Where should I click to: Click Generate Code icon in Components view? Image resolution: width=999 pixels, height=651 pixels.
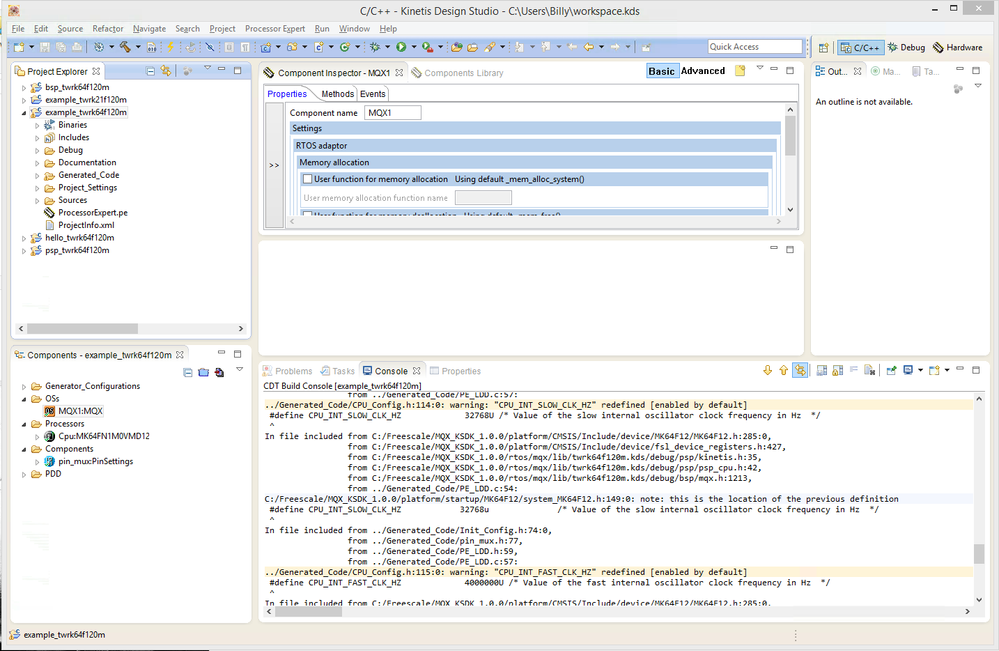[x=219, y=373]
